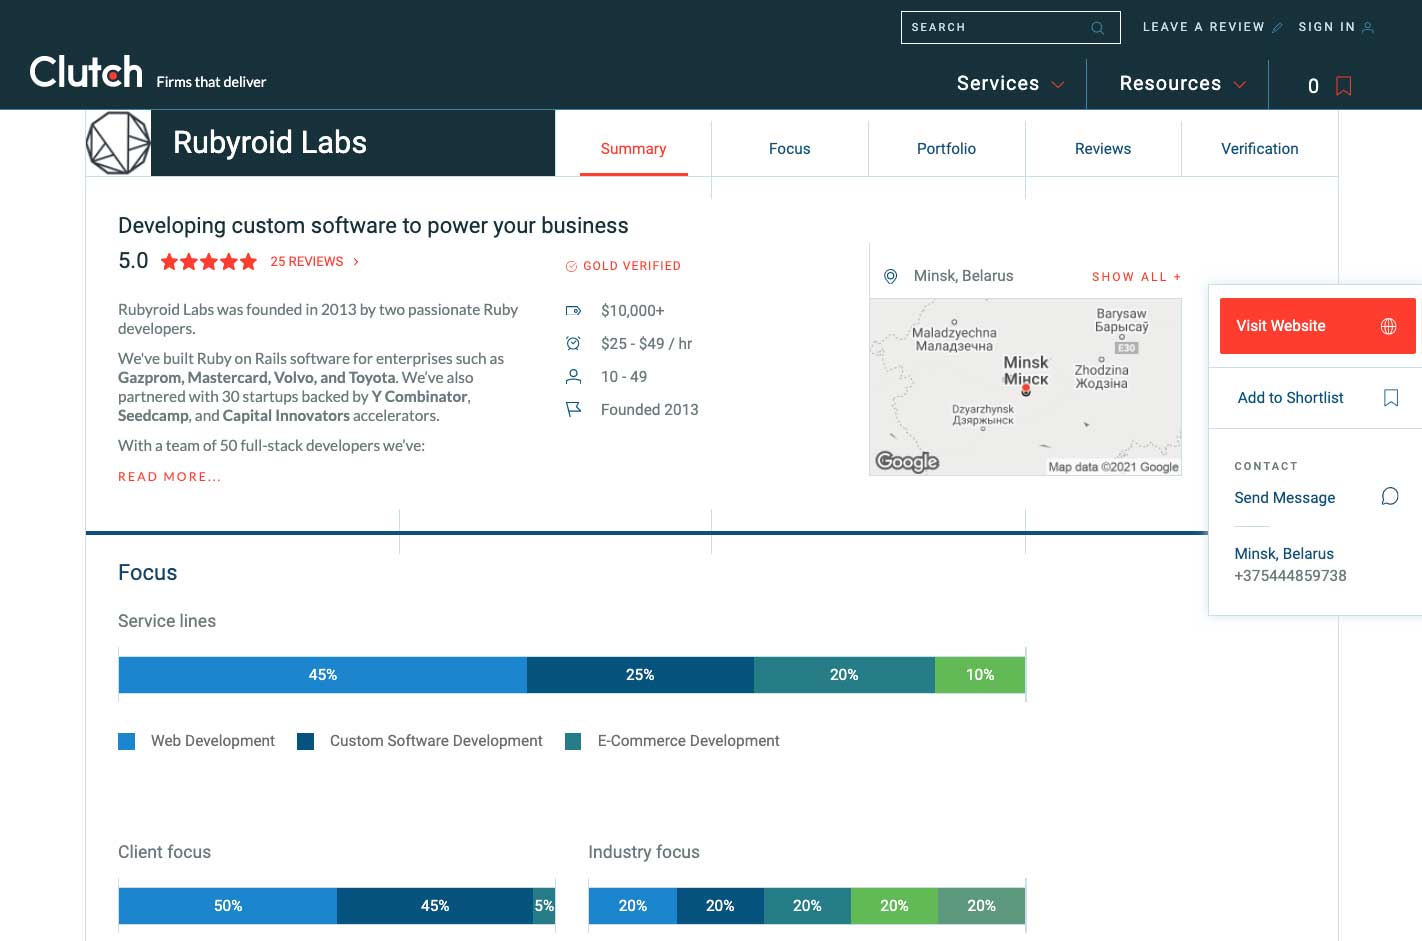Viewport: 1422px width, 941px height.
Task: Open the 25 Reviews link
Action: (x=307, y=262)
